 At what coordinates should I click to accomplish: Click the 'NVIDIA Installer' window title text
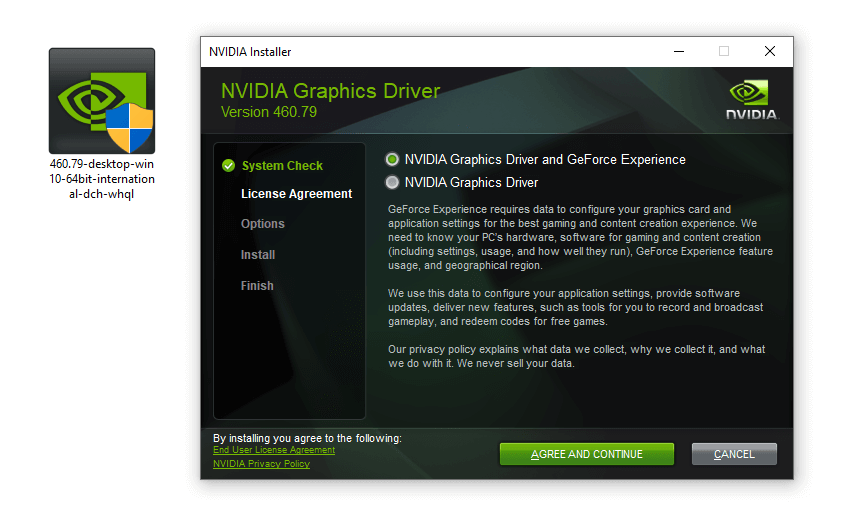(x=250, y=52)
